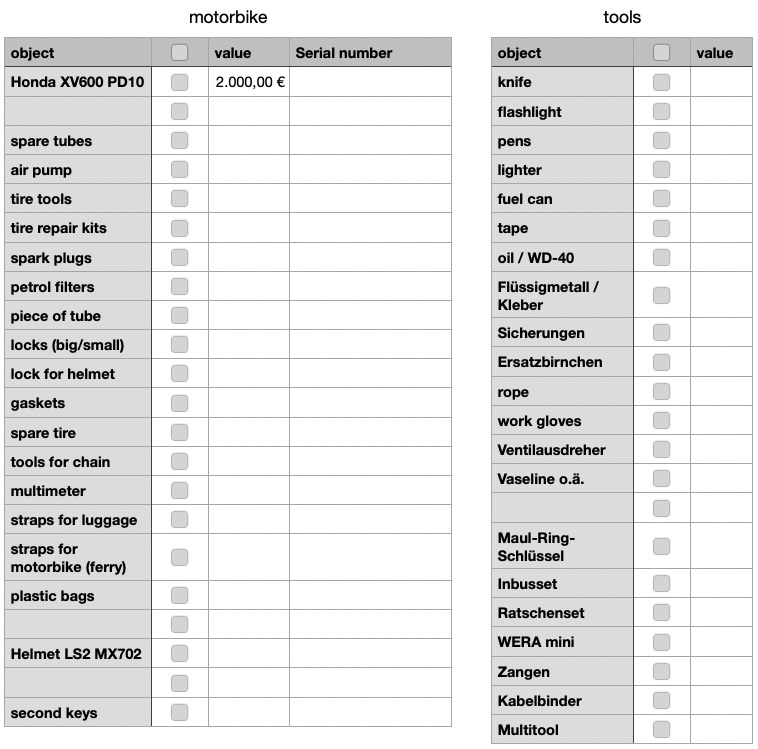Viewport: 758px width, 749px height.
Task: Check the oil / WD-40 checkbox
Action: click(x=661, y=257)
